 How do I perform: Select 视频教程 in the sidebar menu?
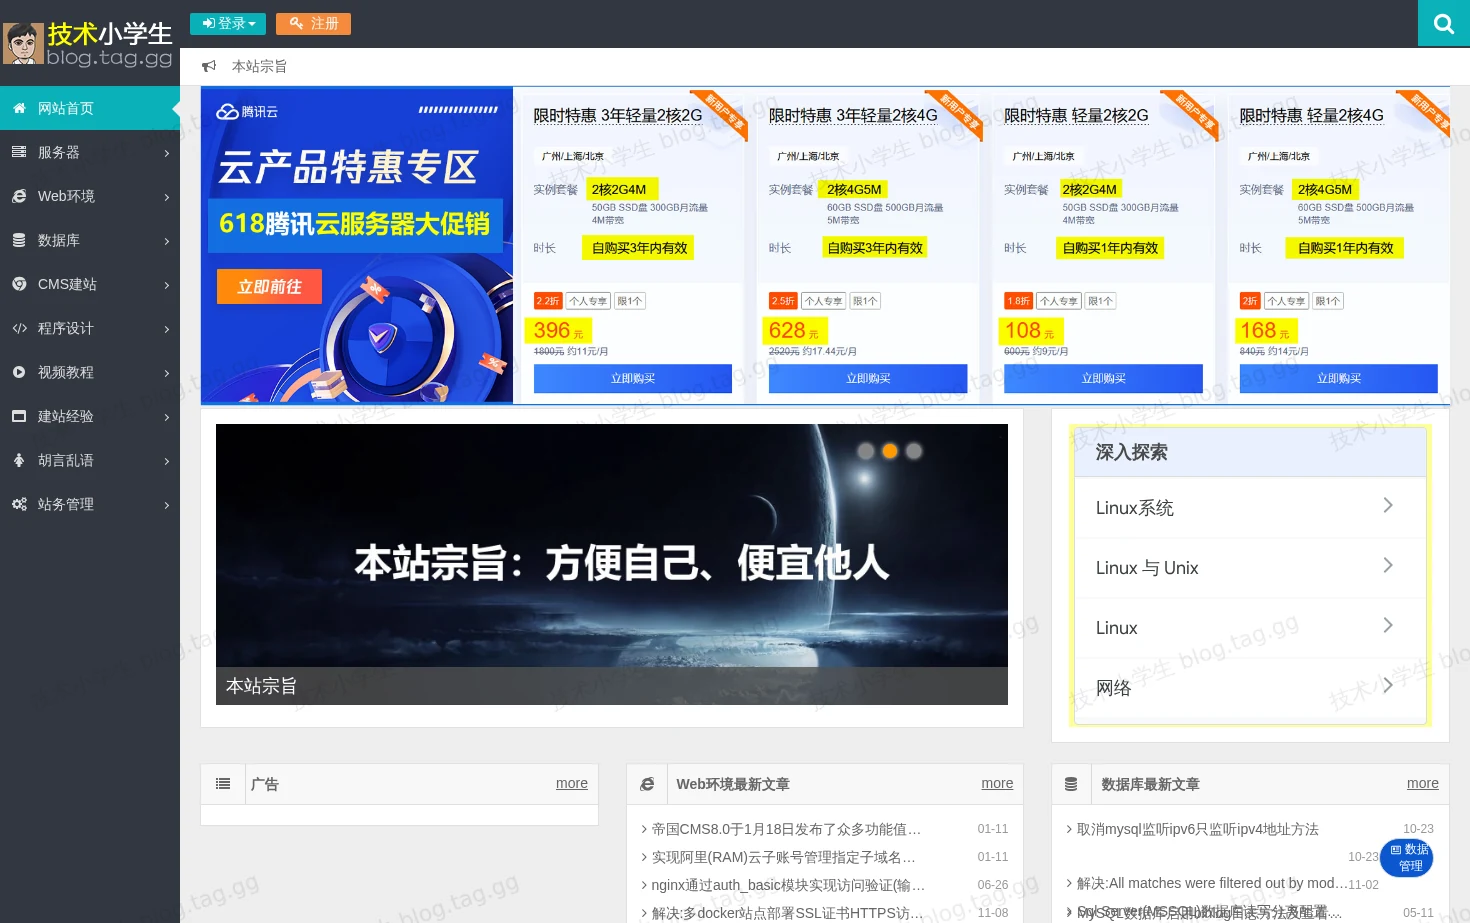coord(90,372)
